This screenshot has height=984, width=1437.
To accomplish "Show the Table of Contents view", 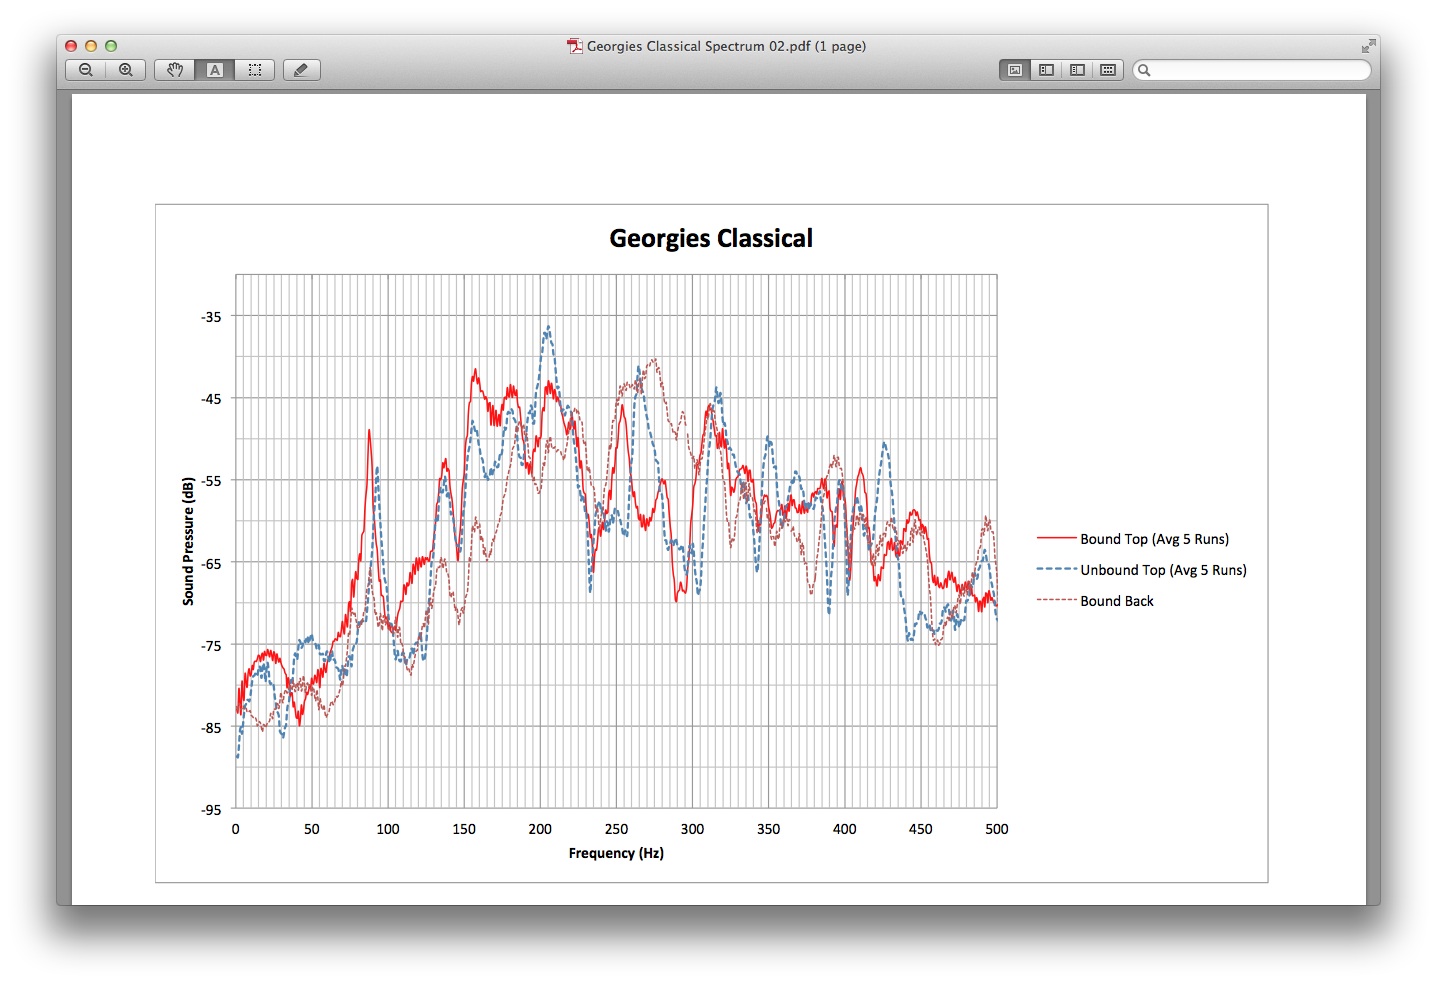I will [1077, 70].
